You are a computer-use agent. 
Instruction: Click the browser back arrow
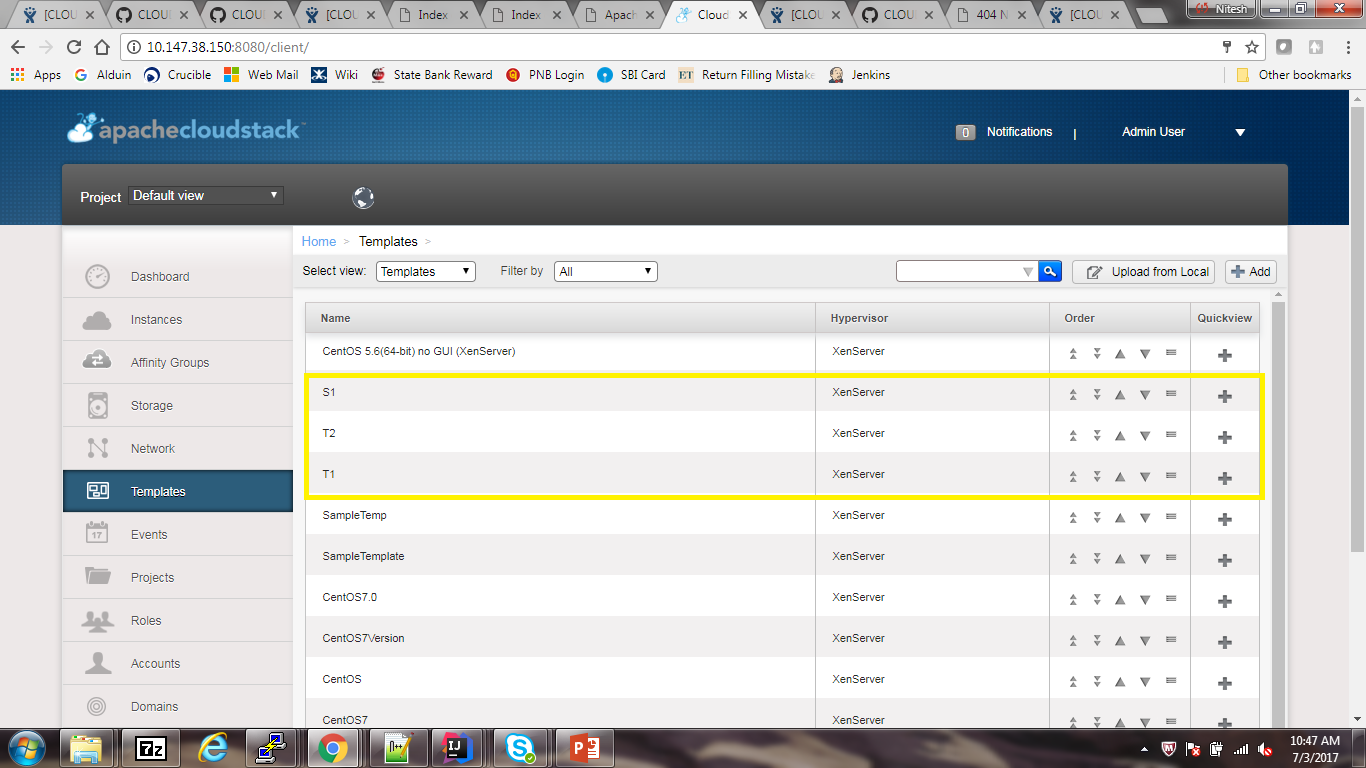coord(17,47)
